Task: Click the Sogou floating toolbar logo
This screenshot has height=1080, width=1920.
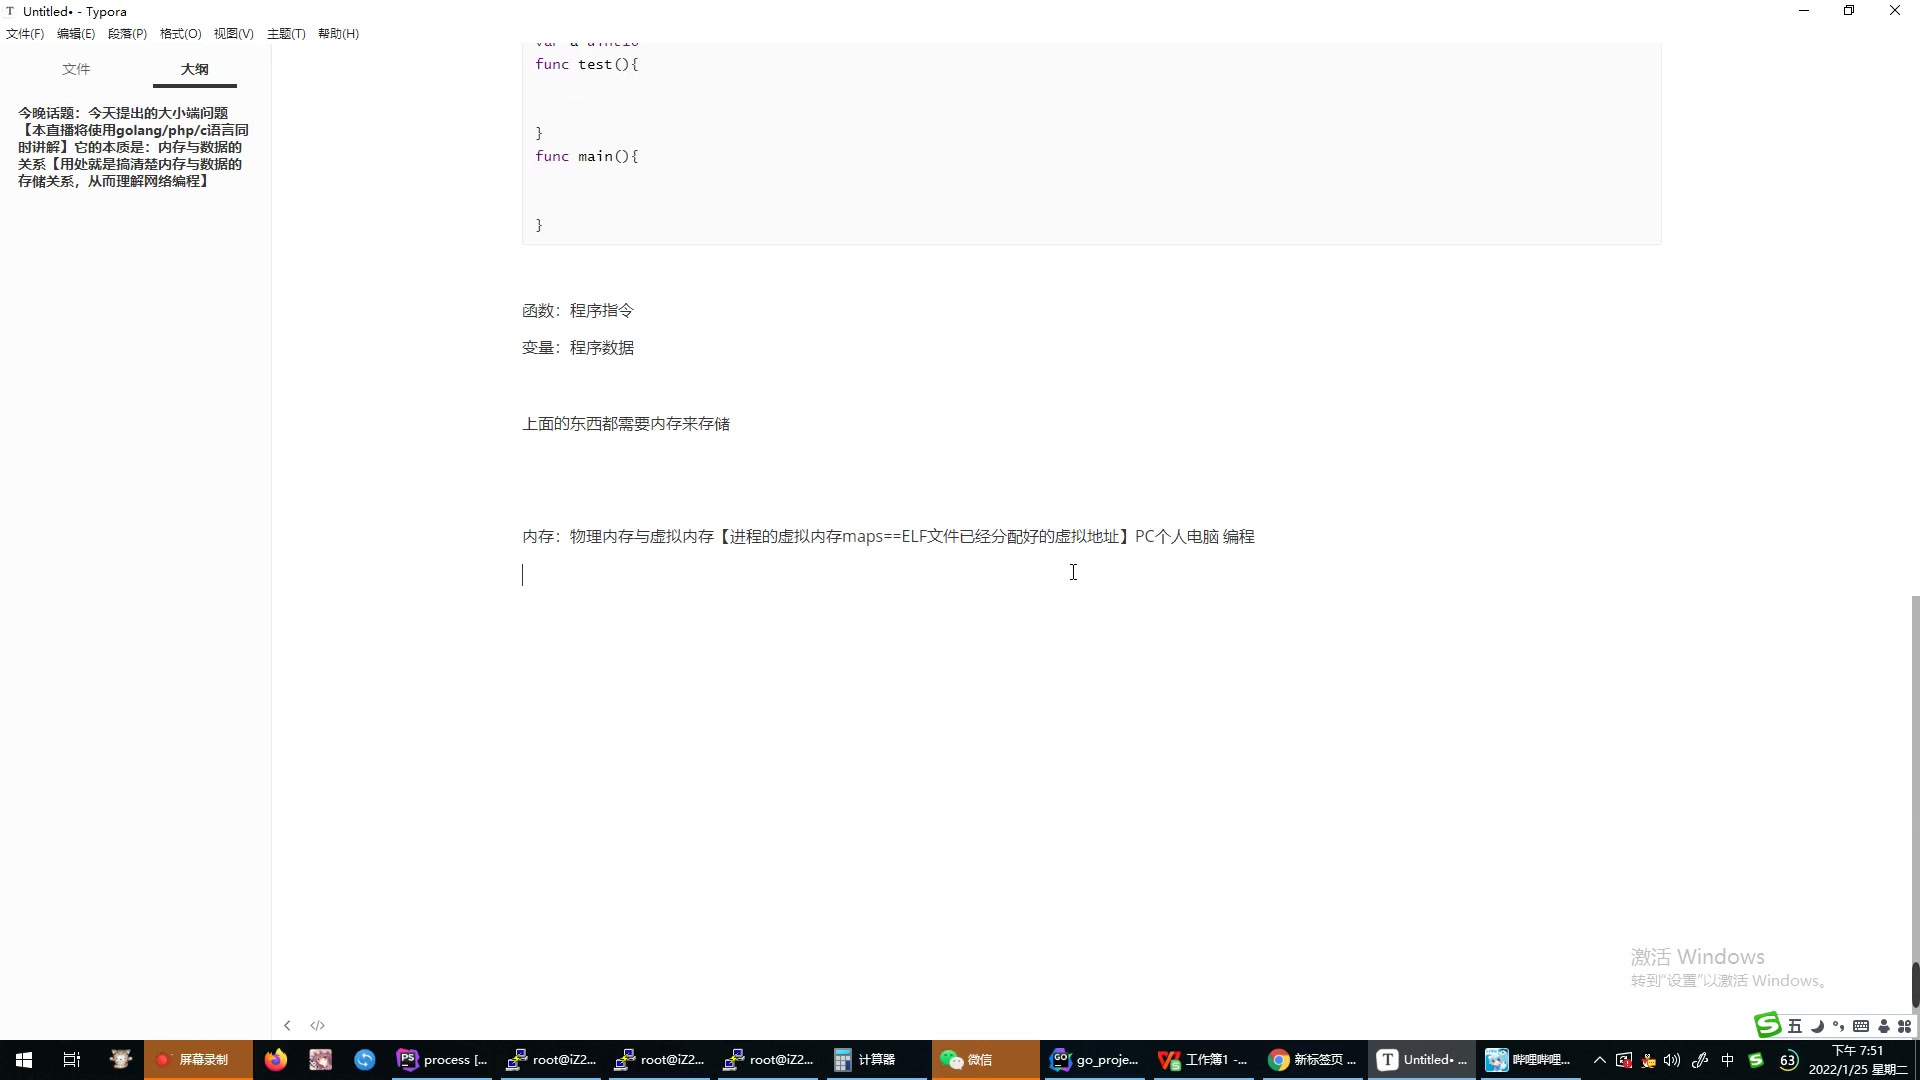Action: coord(1768,1025)
